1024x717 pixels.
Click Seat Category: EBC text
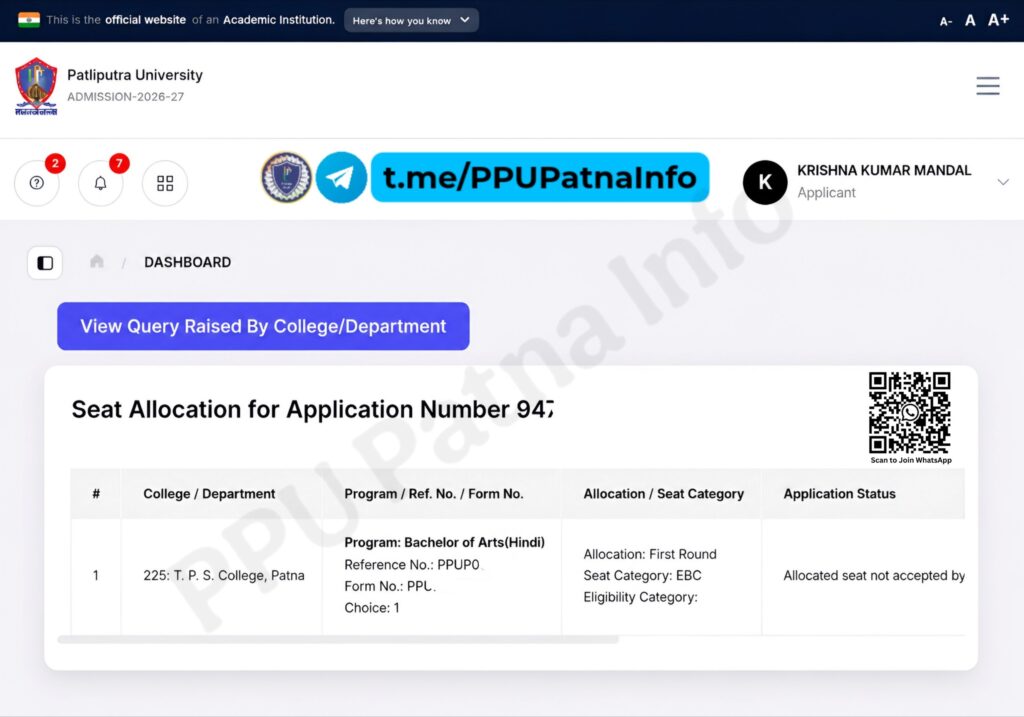(x=642, y=575)
